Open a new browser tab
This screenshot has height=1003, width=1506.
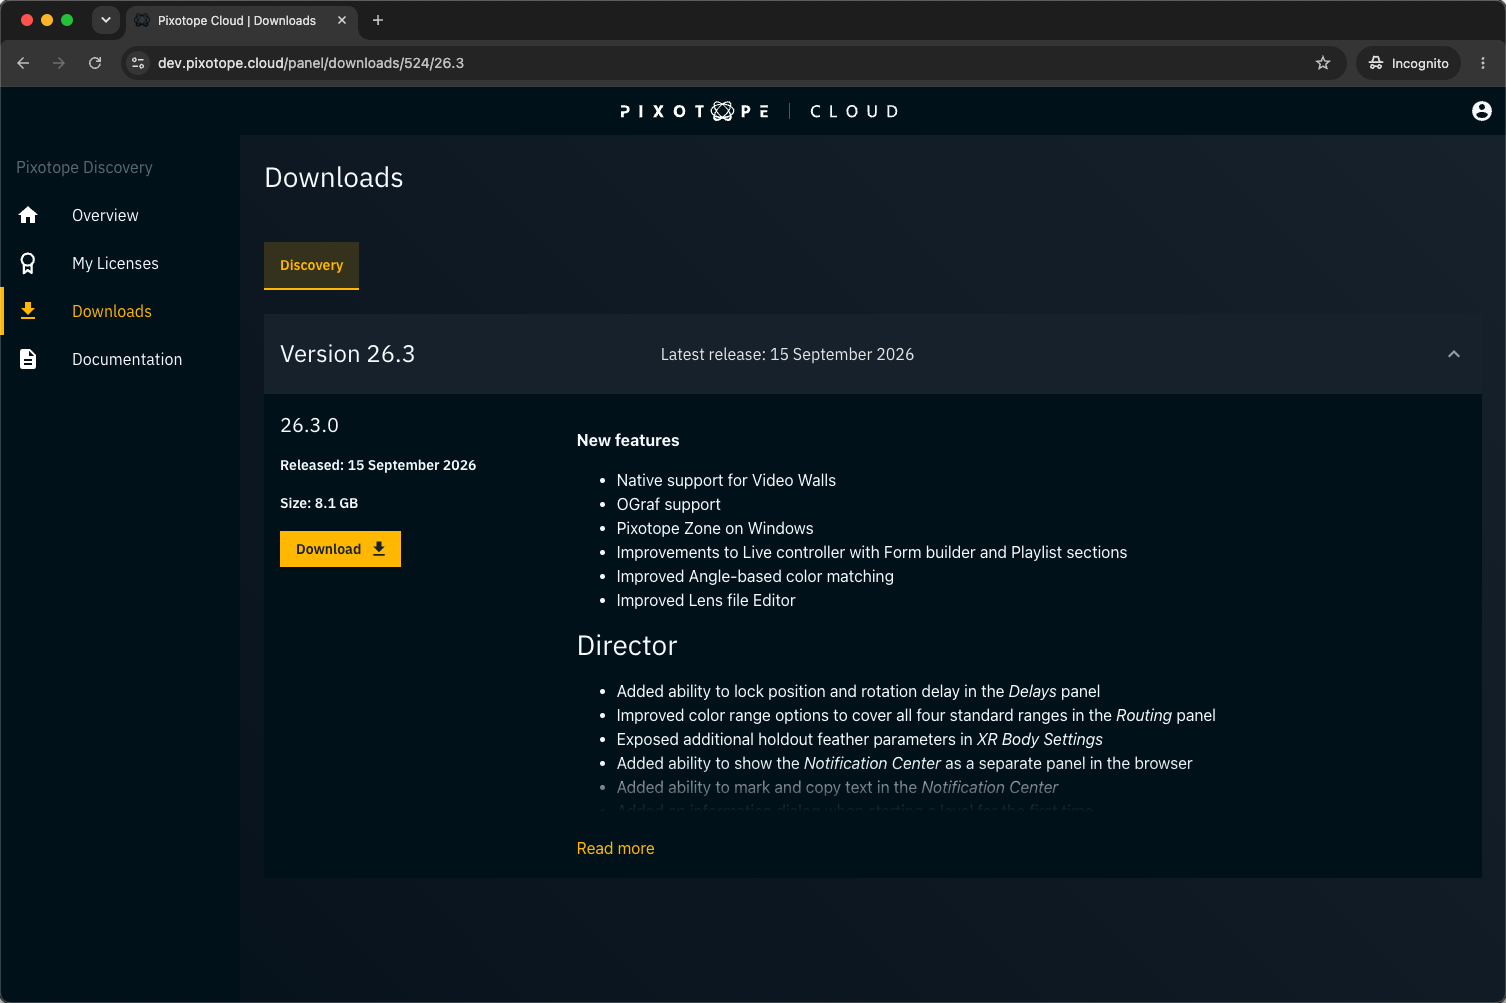click(x=378, y=20)
